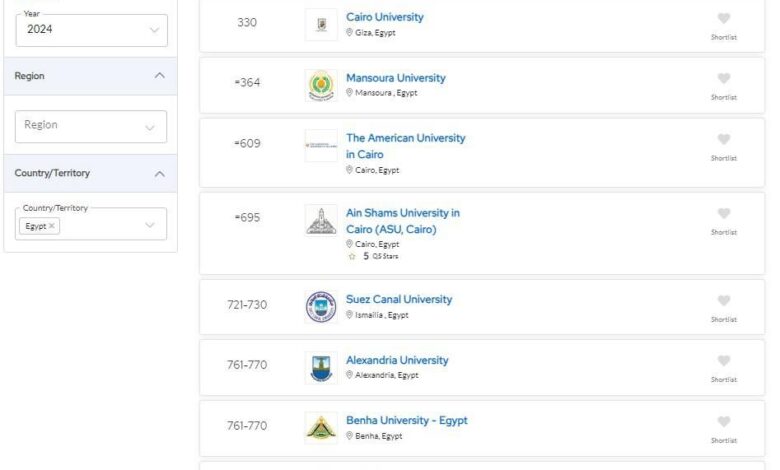This screenshot has height=470, width=780.
Task: Collapse the Region filter section
Action: [159, 76]
